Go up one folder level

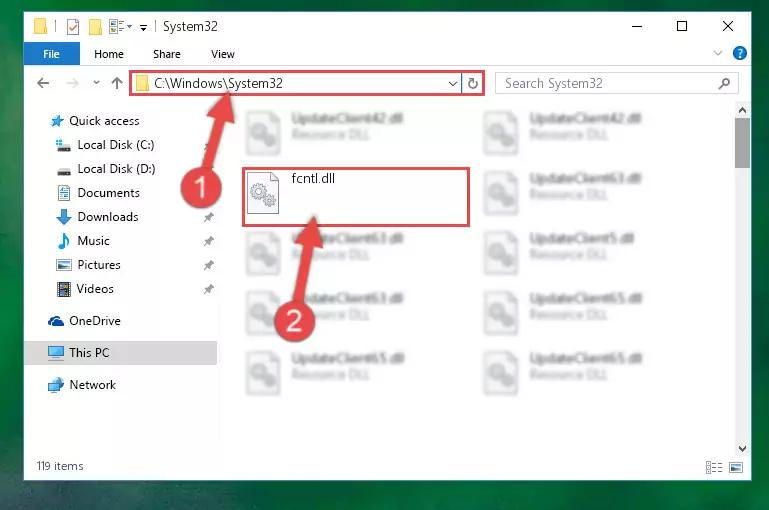click(117, 83)
